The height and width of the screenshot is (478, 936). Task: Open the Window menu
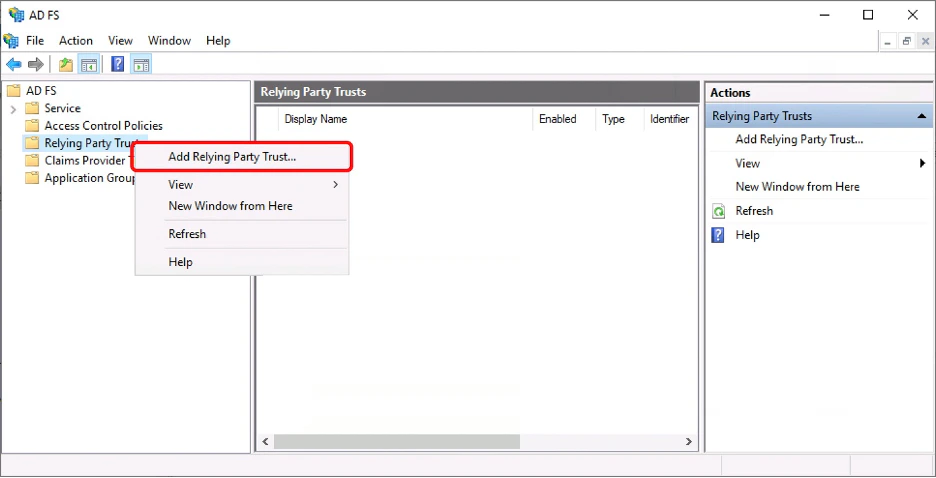170,41
